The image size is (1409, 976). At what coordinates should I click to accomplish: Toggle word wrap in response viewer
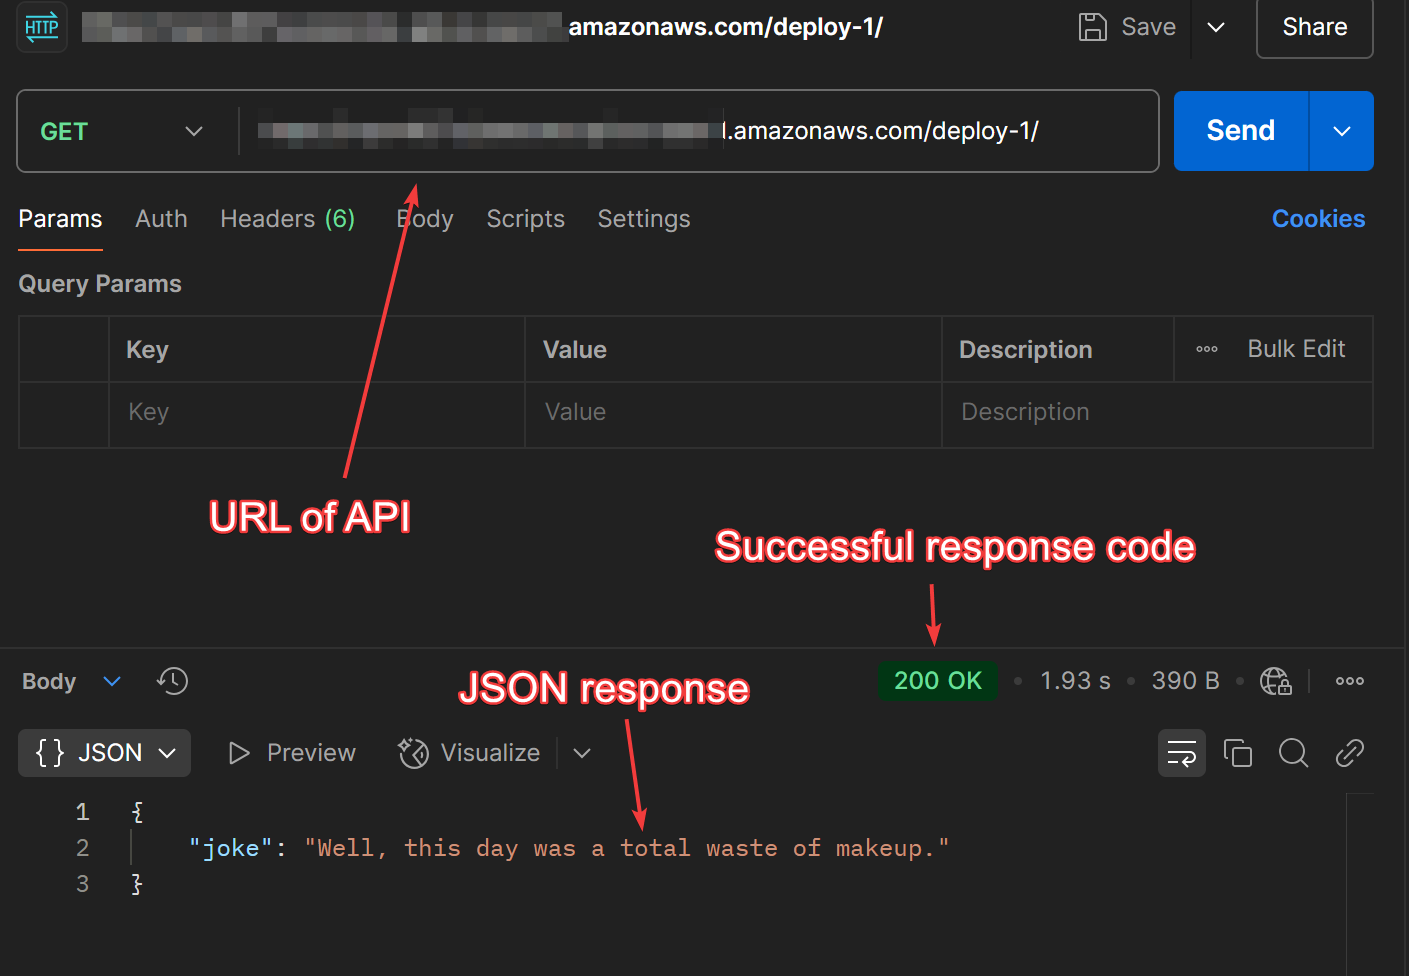point(1181,753)
